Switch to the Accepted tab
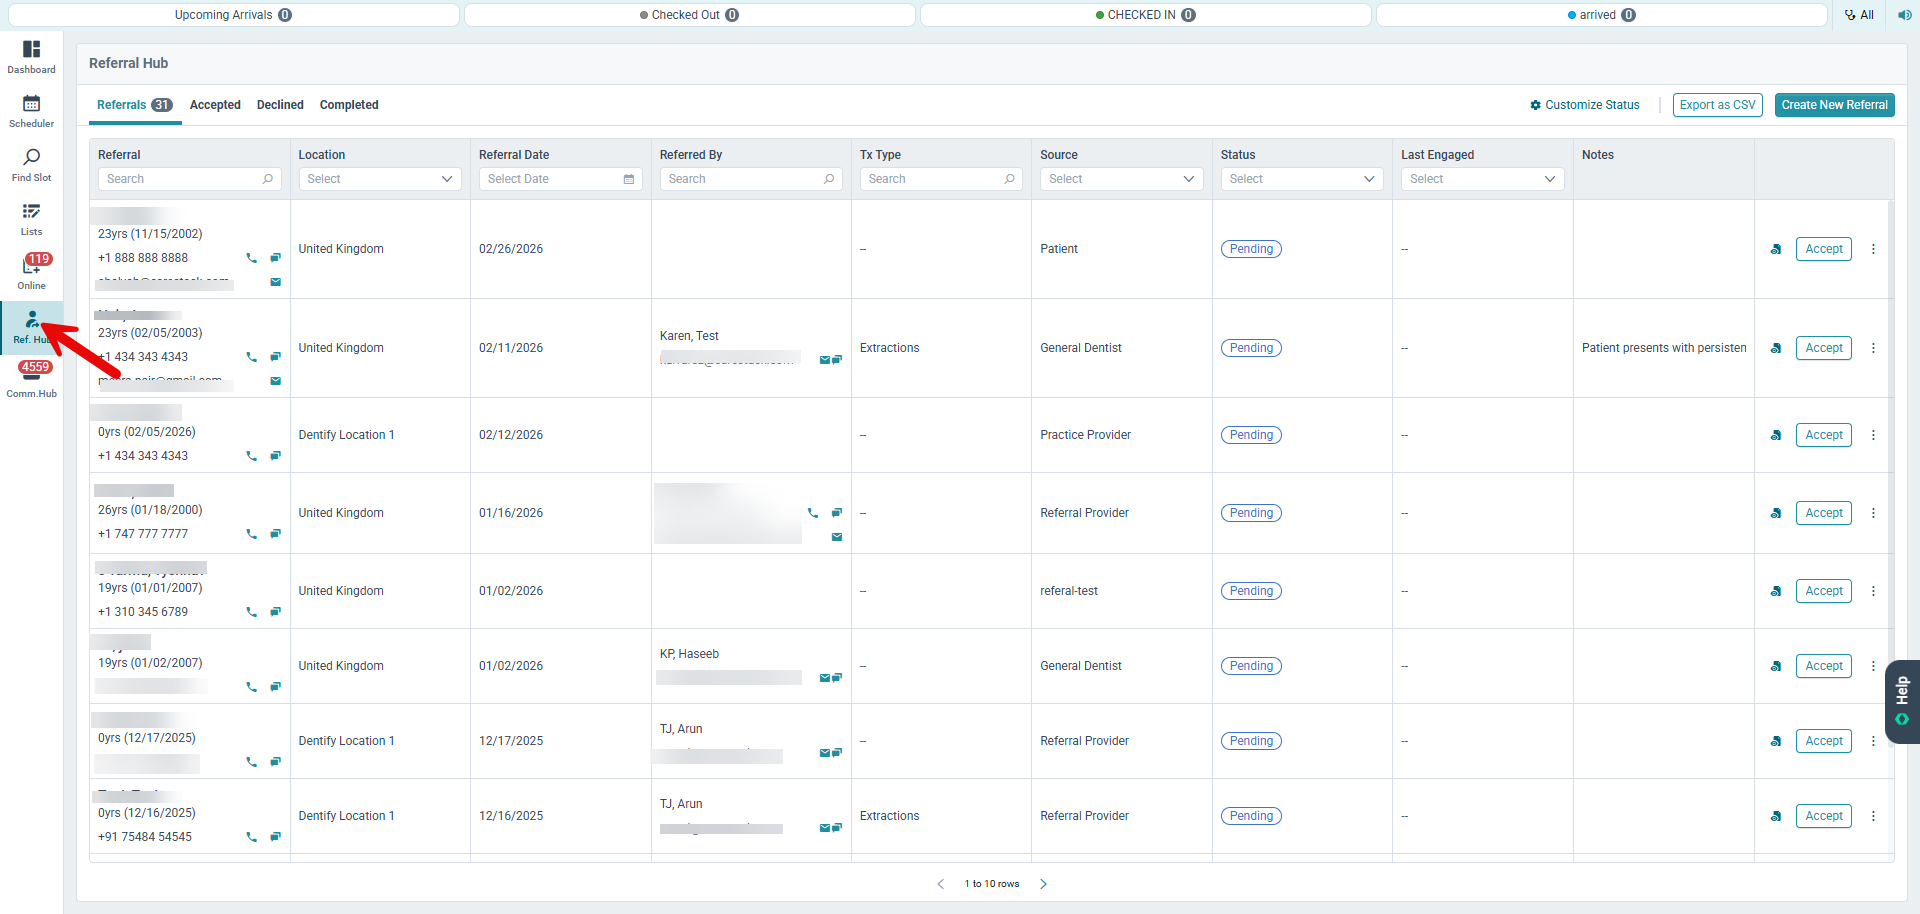The width and height of the screenshot is (1920, 914). pyautogui.click(x=215, y=105)
